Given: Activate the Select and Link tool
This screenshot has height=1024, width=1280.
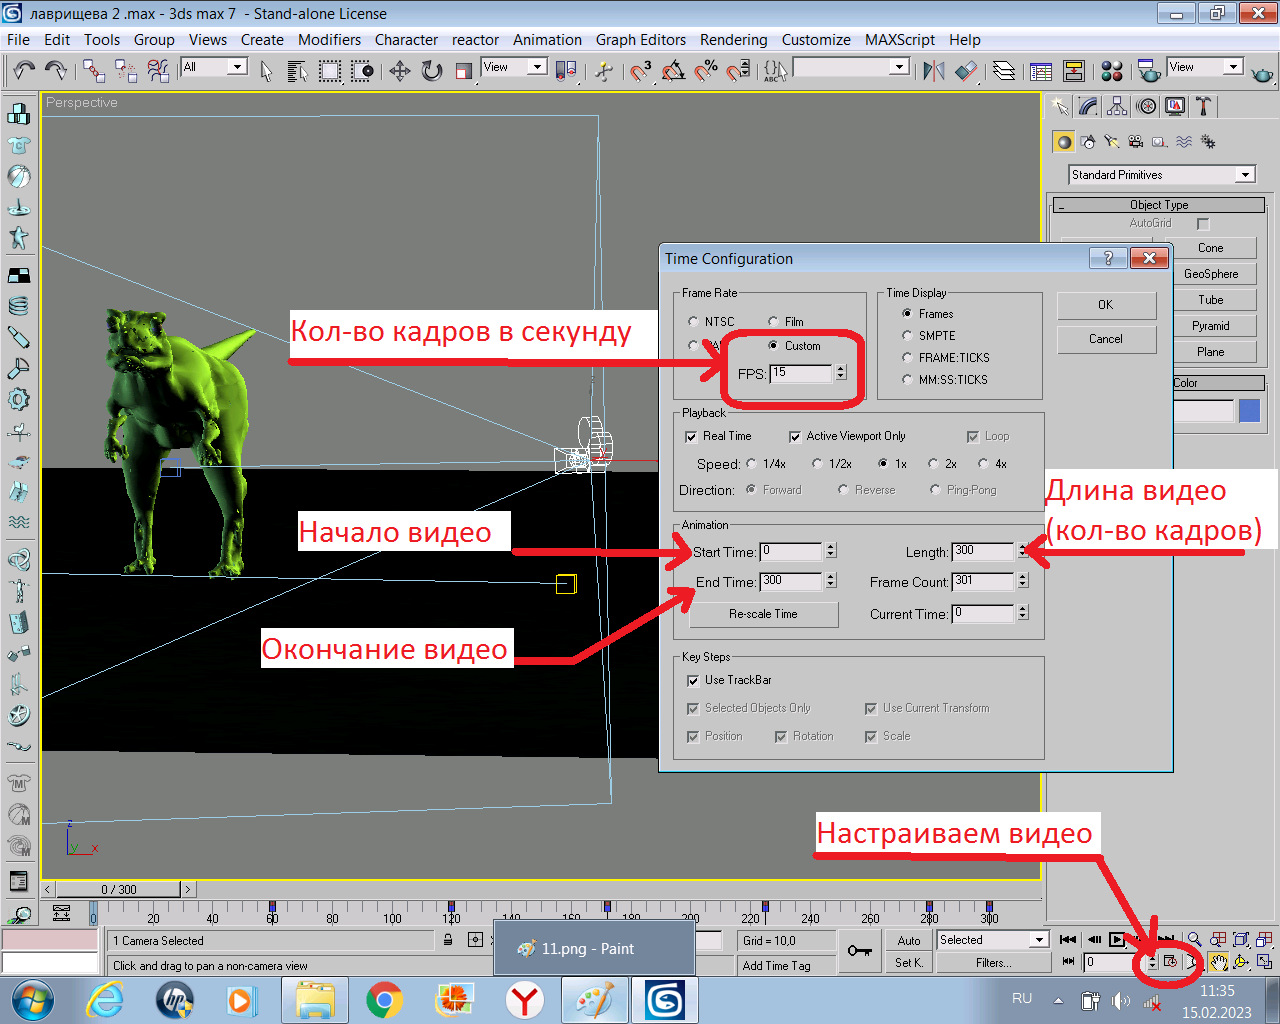Looking at the screenshot, I should click(x=94, y=70).
